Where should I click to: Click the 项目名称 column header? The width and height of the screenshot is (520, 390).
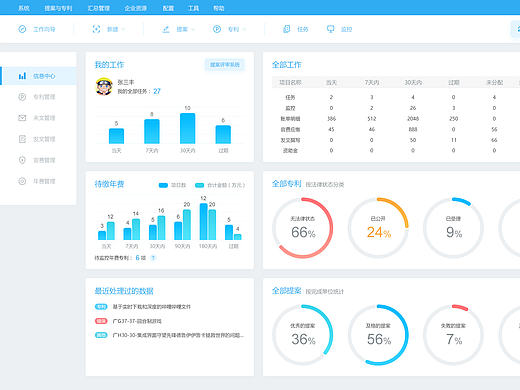pos(290,82)
